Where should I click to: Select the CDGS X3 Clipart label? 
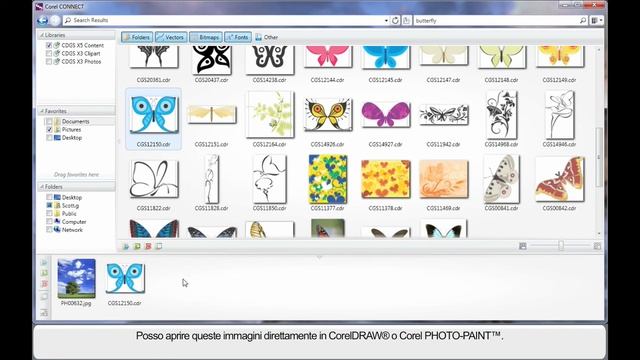pyautogui.click(x=81, y=53)
